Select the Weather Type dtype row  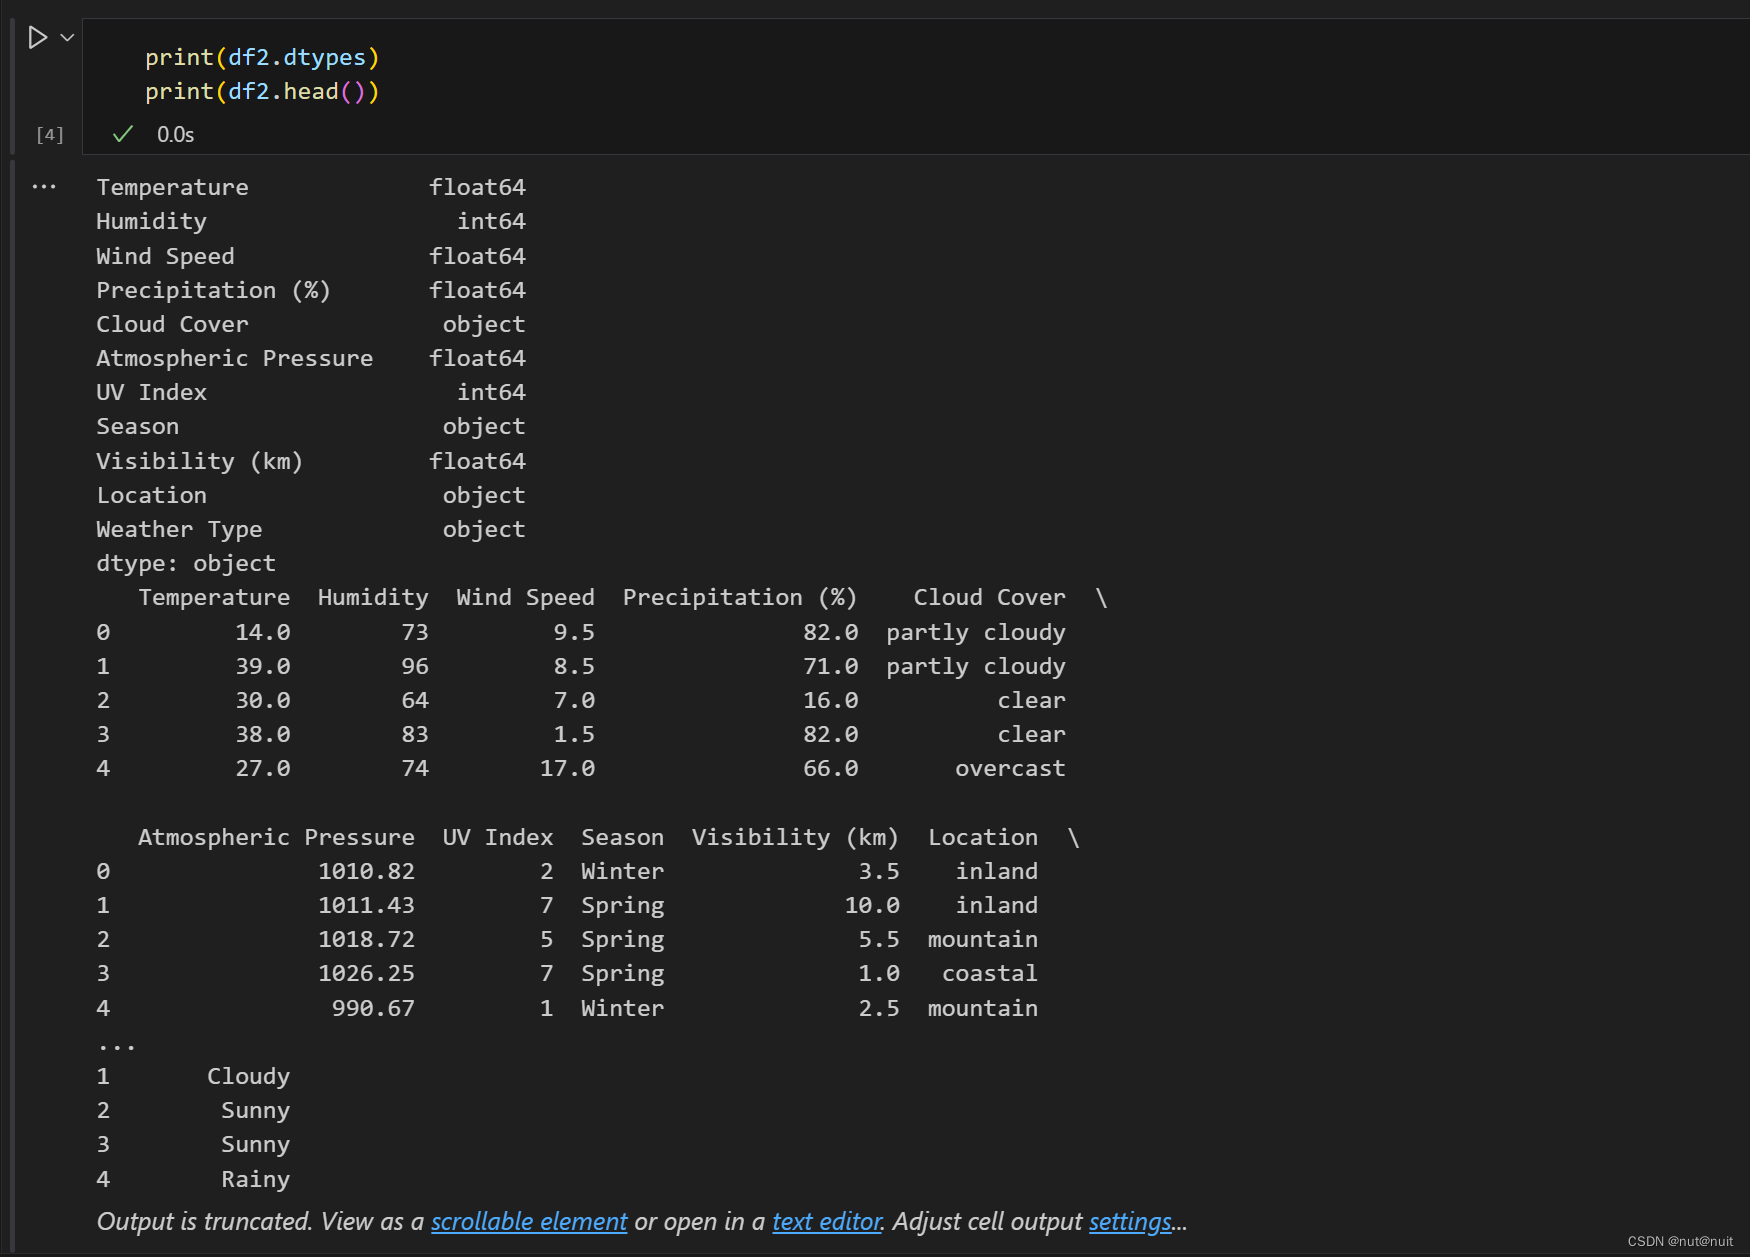click(311, 529)
